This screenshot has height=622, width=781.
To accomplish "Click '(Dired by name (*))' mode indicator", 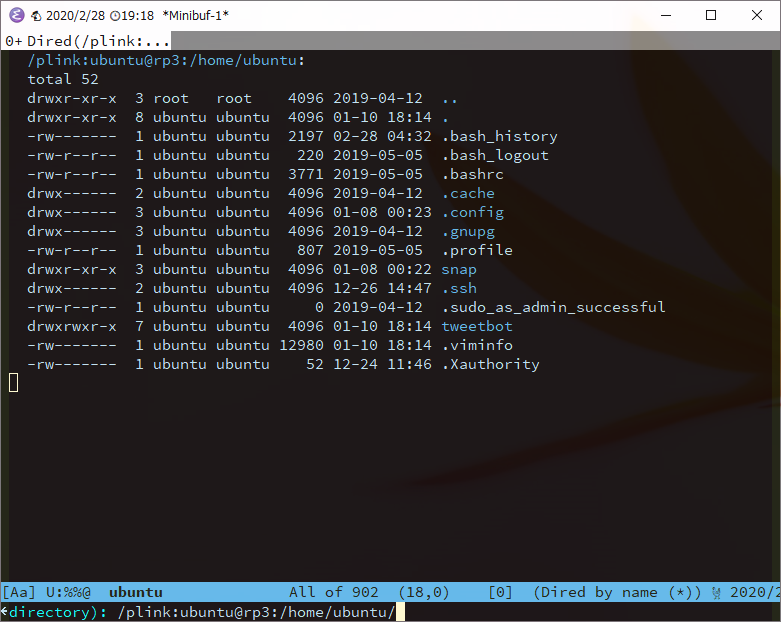I will click(617, 592).
